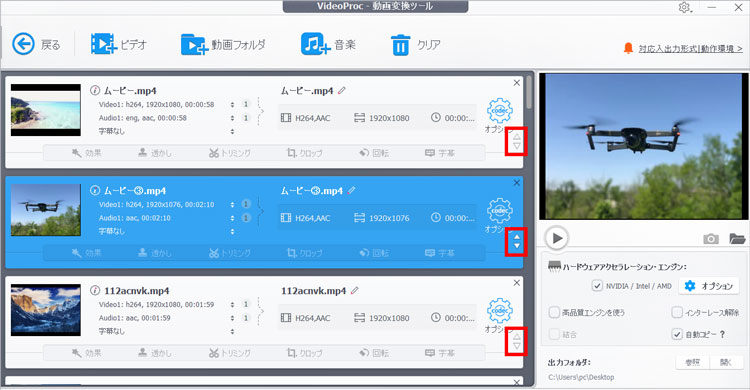Open 効果 effects for ムービー③.mp4
Image resolution: width=750 pixels, height=390 pixels.
point(87,253)
